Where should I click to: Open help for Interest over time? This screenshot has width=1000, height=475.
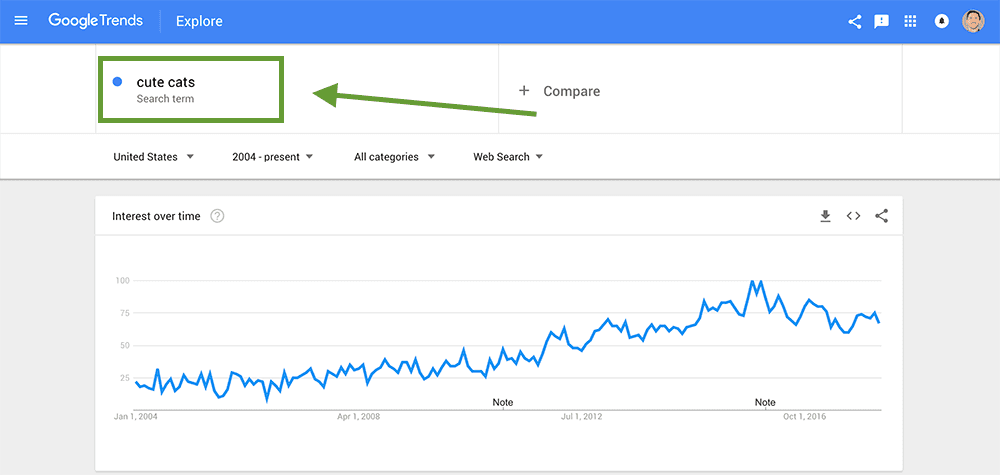[217, 216]
